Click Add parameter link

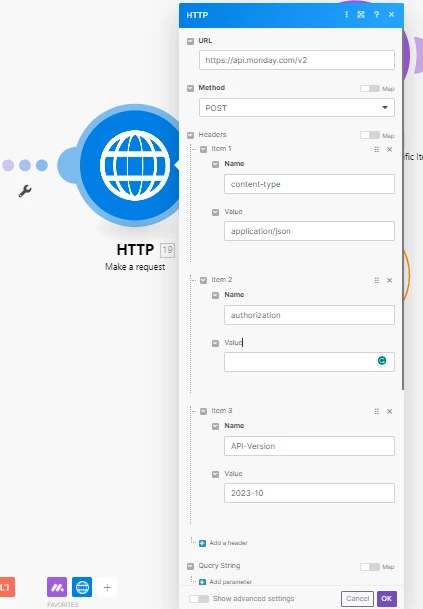[x=230, y=582]
